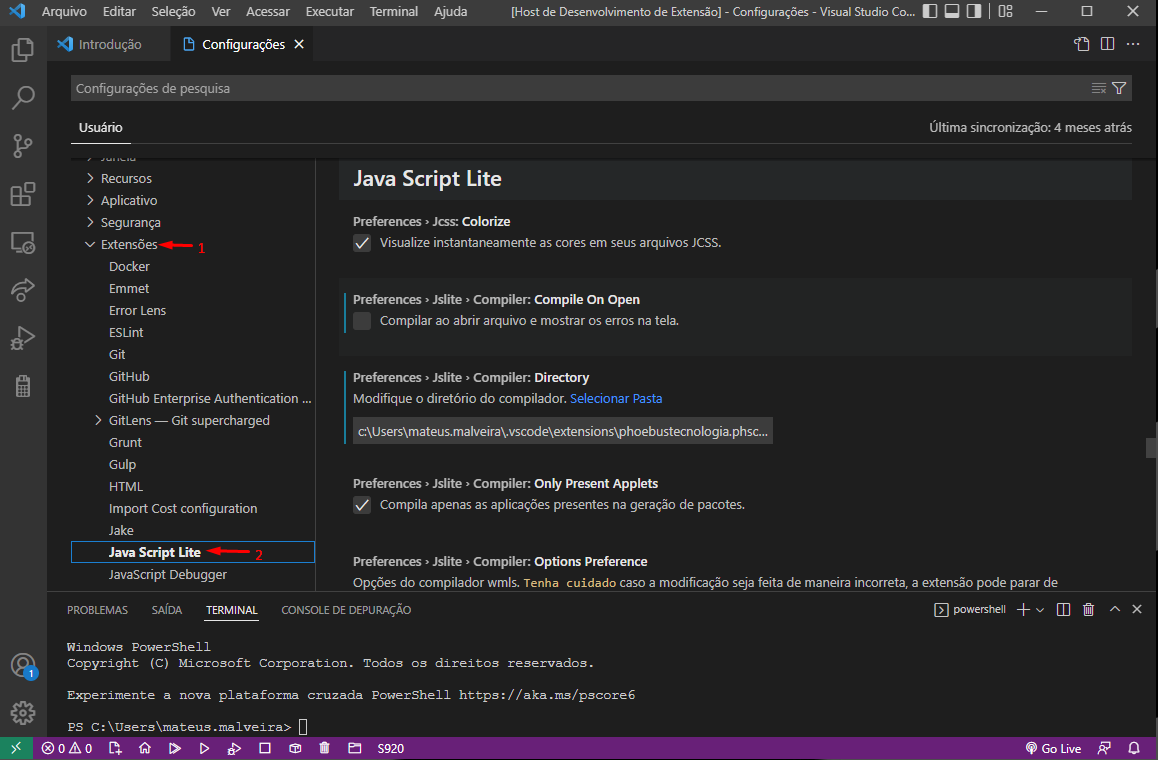Viewport: 1158px width, 760px height.
Task: Enable Compile On Open checkbox
Action: coord(361,320)
